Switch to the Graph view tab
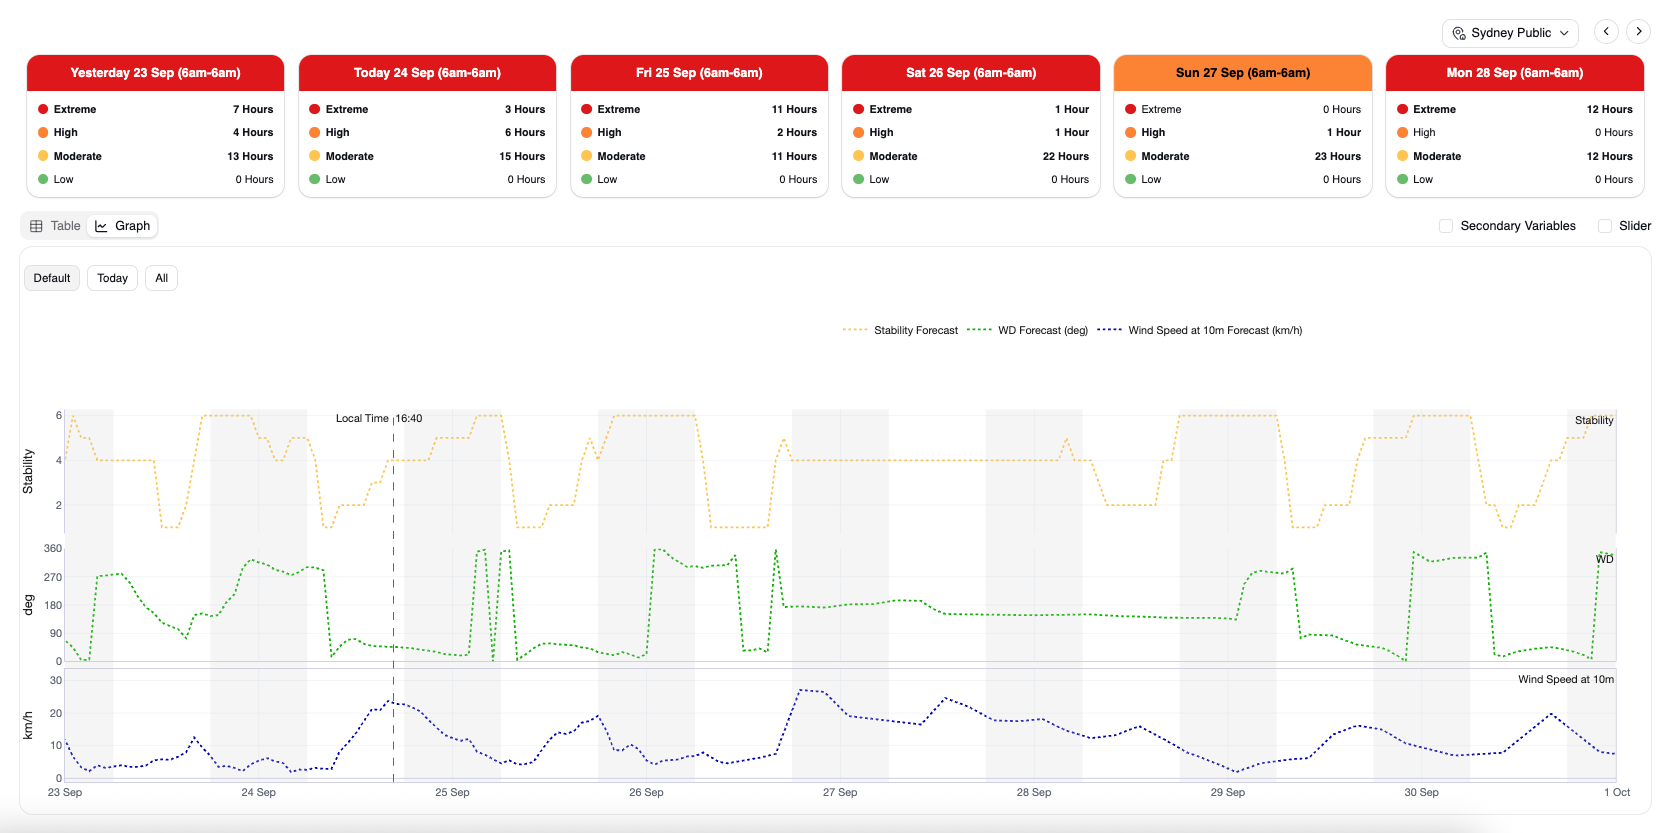 click(x=123, y=226)
